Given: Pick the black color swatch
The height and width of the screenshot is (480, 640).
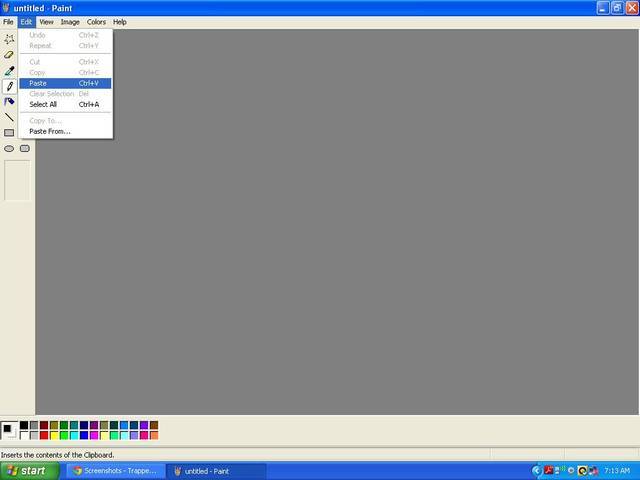Looking at the screenshot, I should point(24,425).
